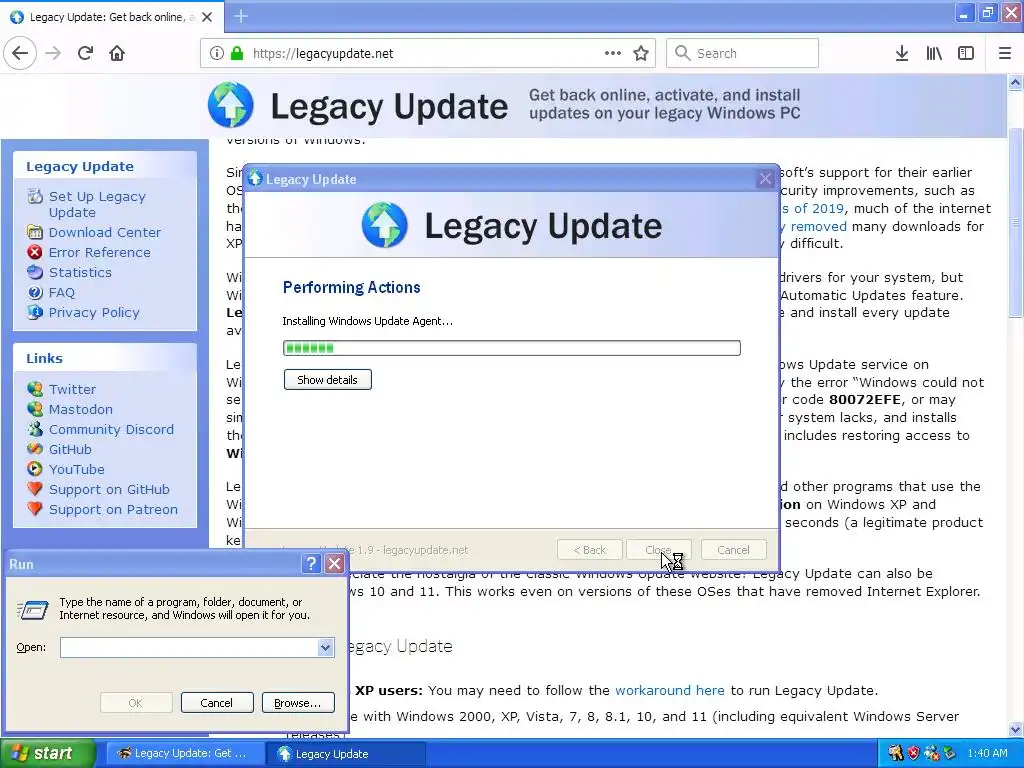
Task: Click the disabled OK button in Run dialog
Action: pyautogui.click(x=135, y=703)
